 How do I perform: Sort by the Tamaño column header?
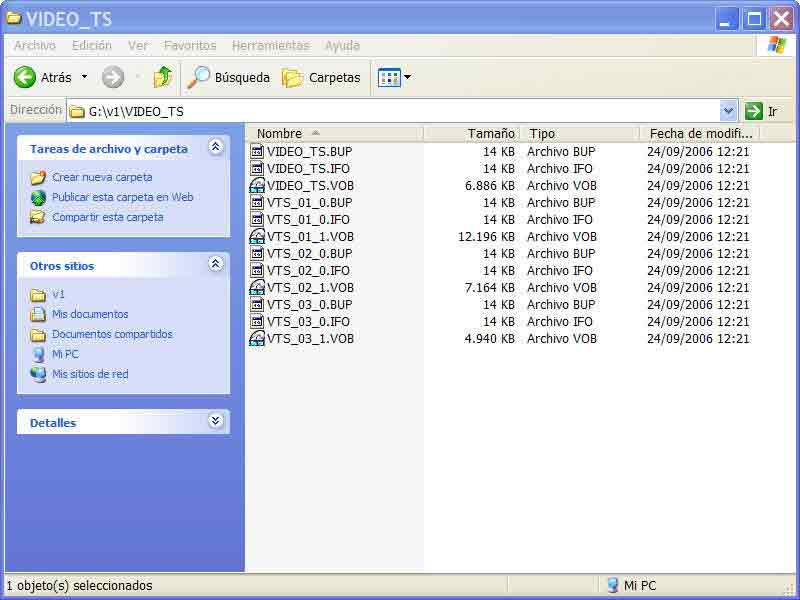(472, 133)
